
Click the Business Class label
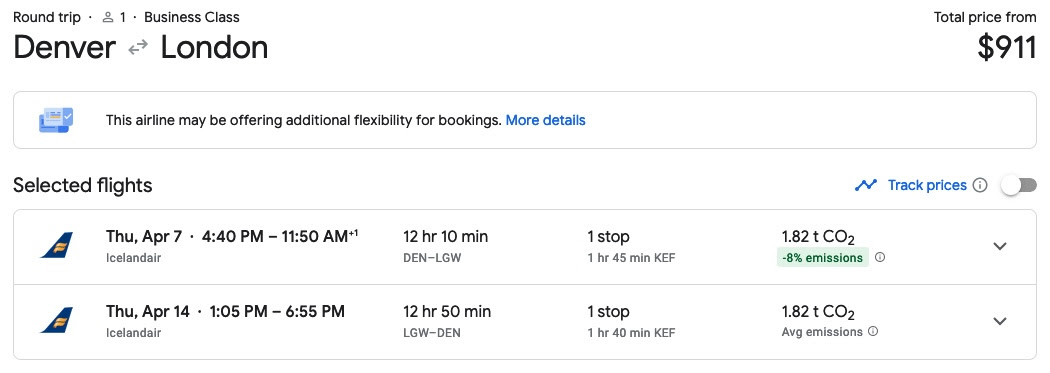click(192, 17)
